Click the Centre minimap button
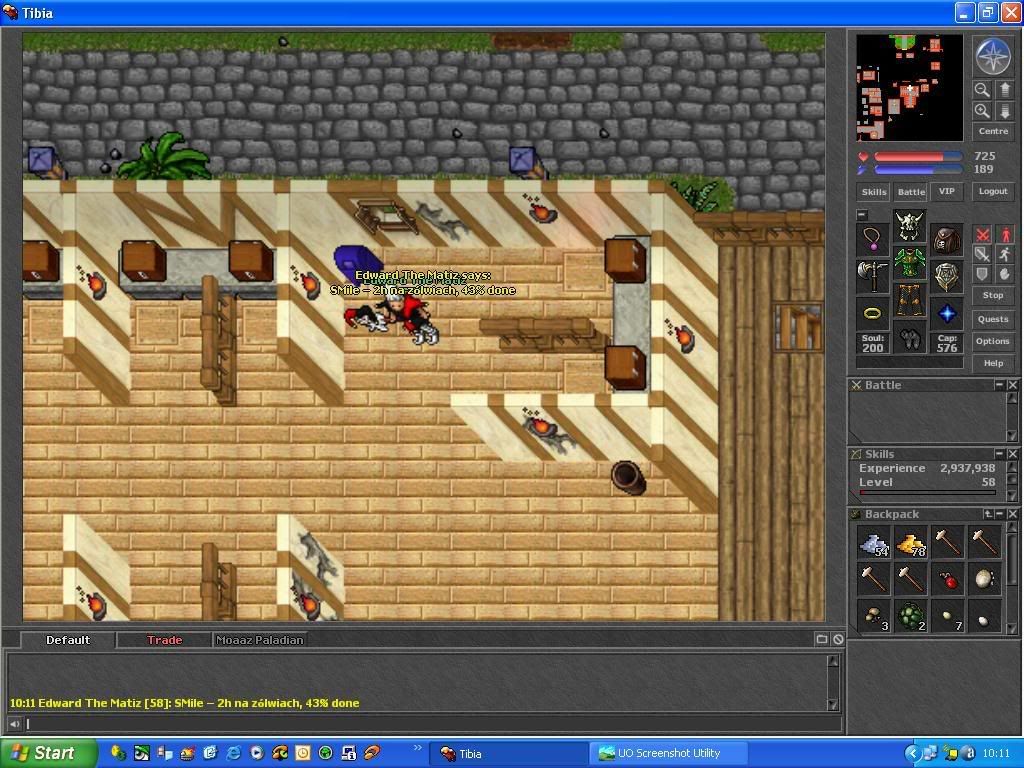Image resolution: width=1024 pixels, height=768 pixels. [x=993, y=131]
